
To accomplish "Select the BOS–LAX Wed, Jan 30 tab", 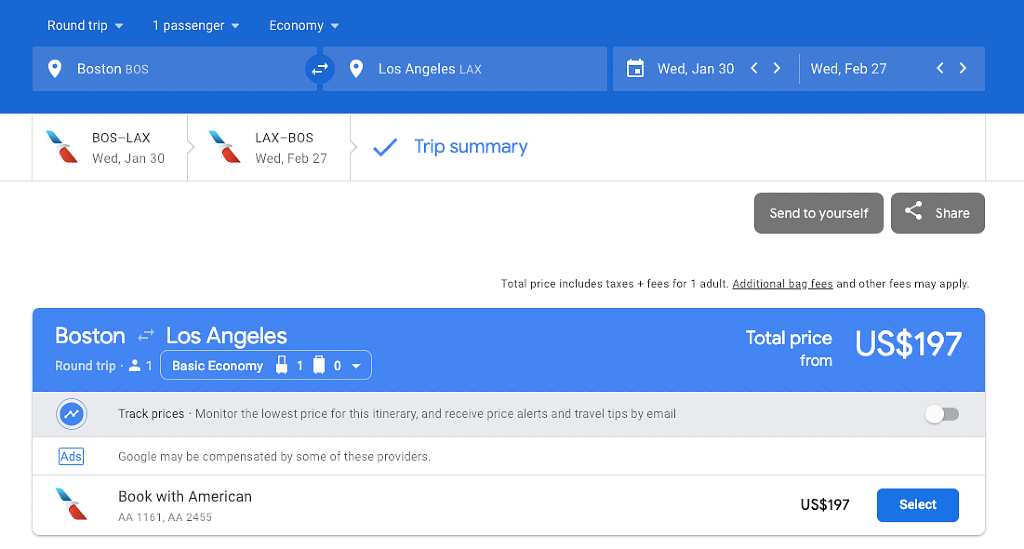I will pyautogui.click(x=110, y=148).
